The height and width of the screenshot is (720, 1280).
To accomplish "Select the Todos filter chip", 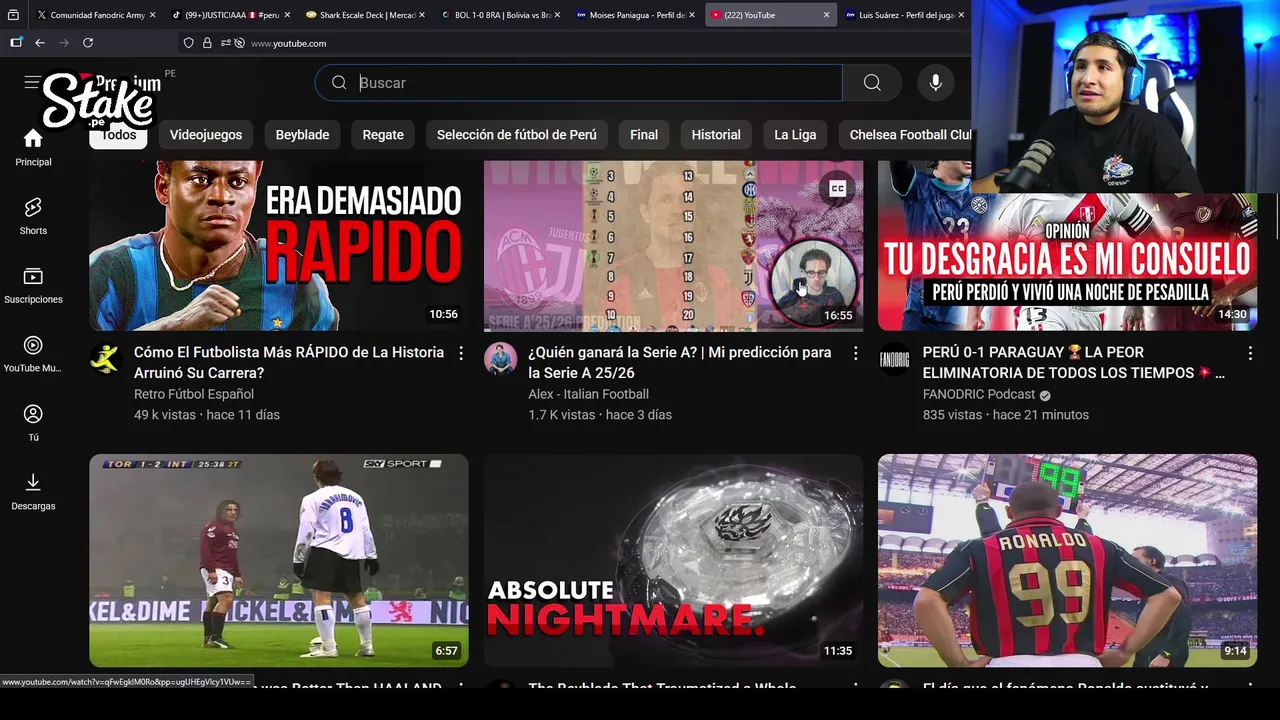I will tap(119, 135).
